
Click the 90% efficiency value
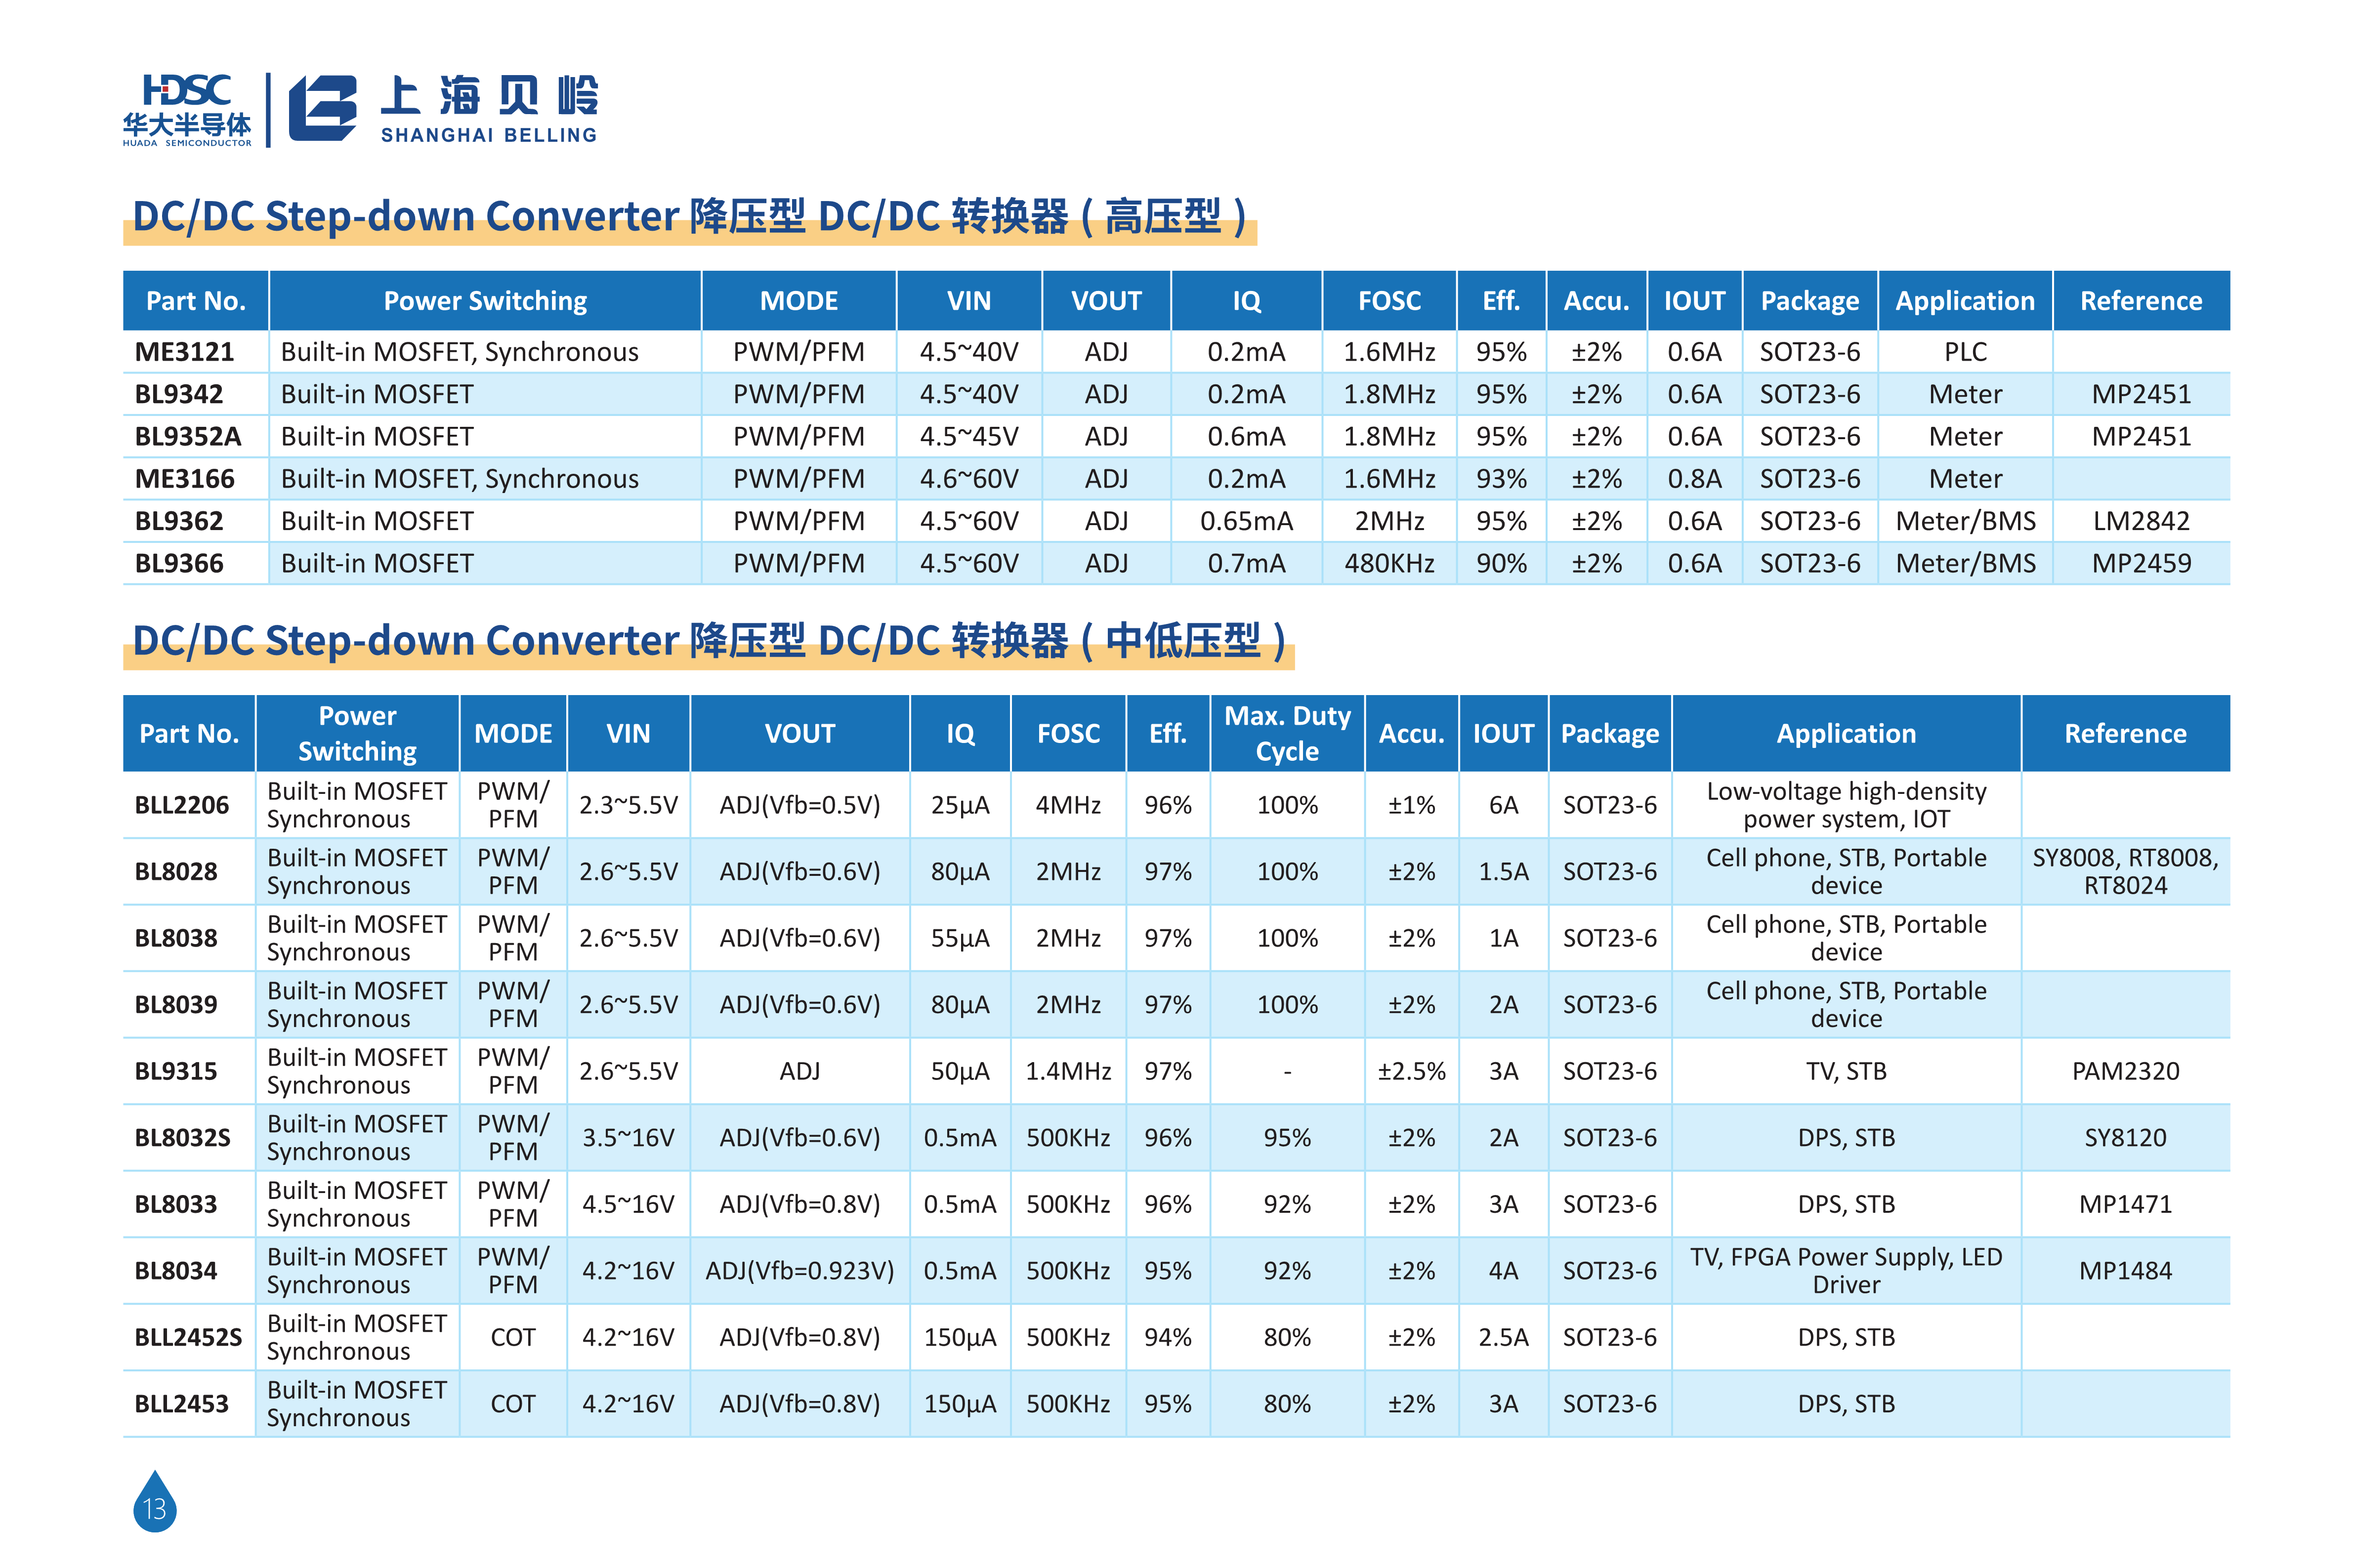pos(1501,563)
